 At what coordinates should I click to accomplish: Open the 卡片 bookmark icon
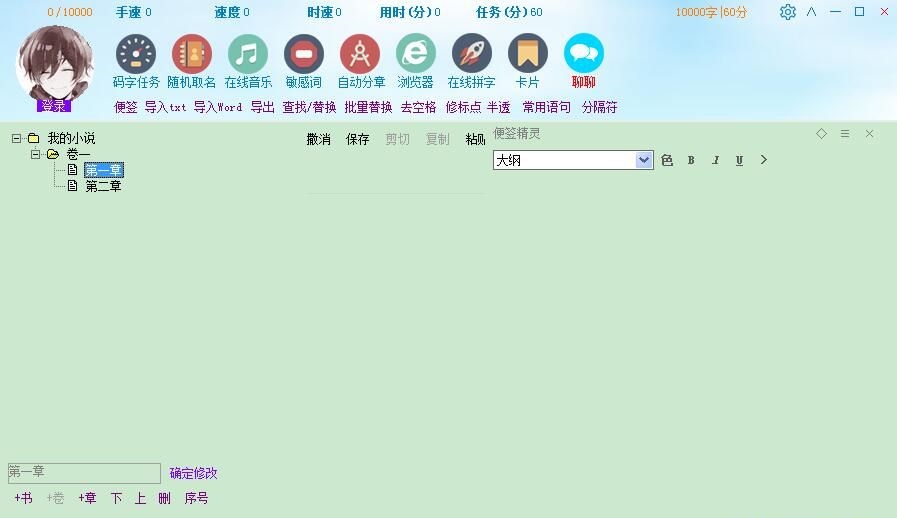527,54
